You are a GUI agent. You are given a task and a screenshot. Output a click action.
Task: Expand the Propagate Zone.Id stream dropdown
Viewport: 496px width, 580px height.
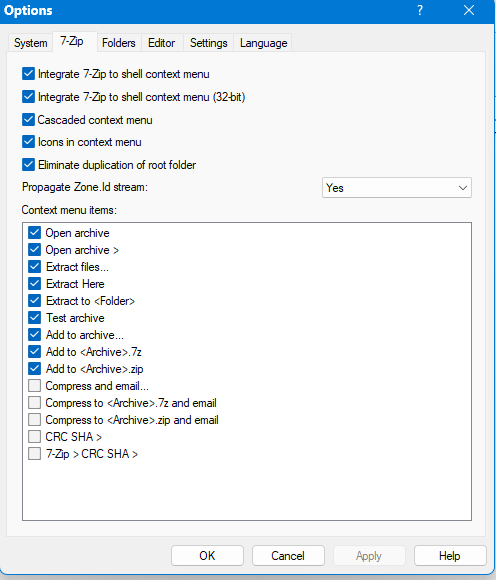(397, 188)
